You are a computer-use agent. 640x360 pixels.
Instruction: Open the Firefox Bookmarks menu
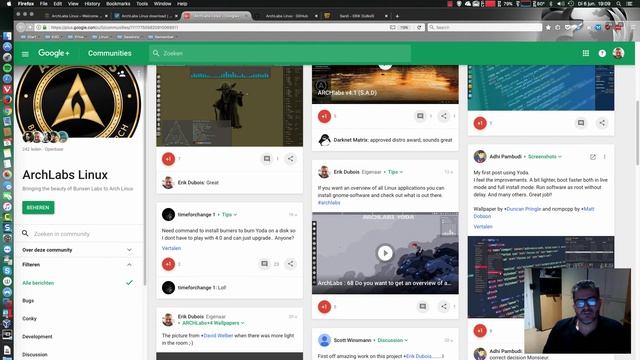(118, 4)
